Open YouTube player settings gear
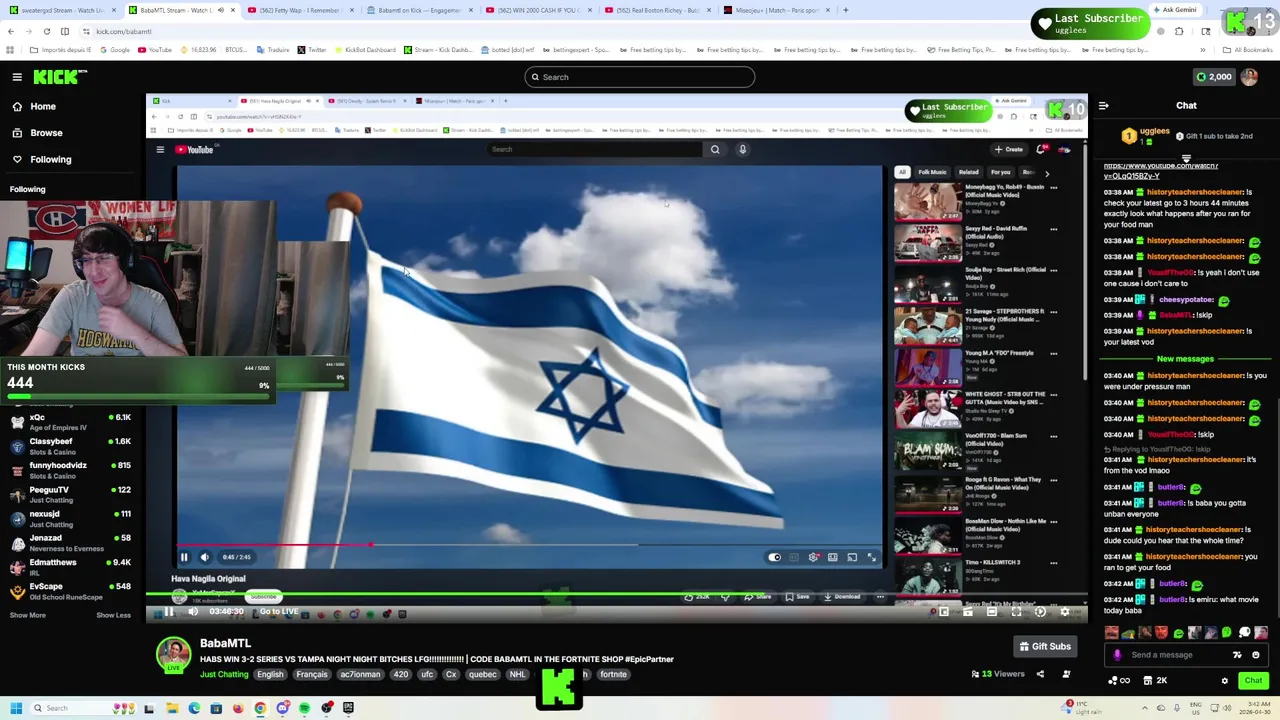 pyautogui.click(x=814, y=557)
